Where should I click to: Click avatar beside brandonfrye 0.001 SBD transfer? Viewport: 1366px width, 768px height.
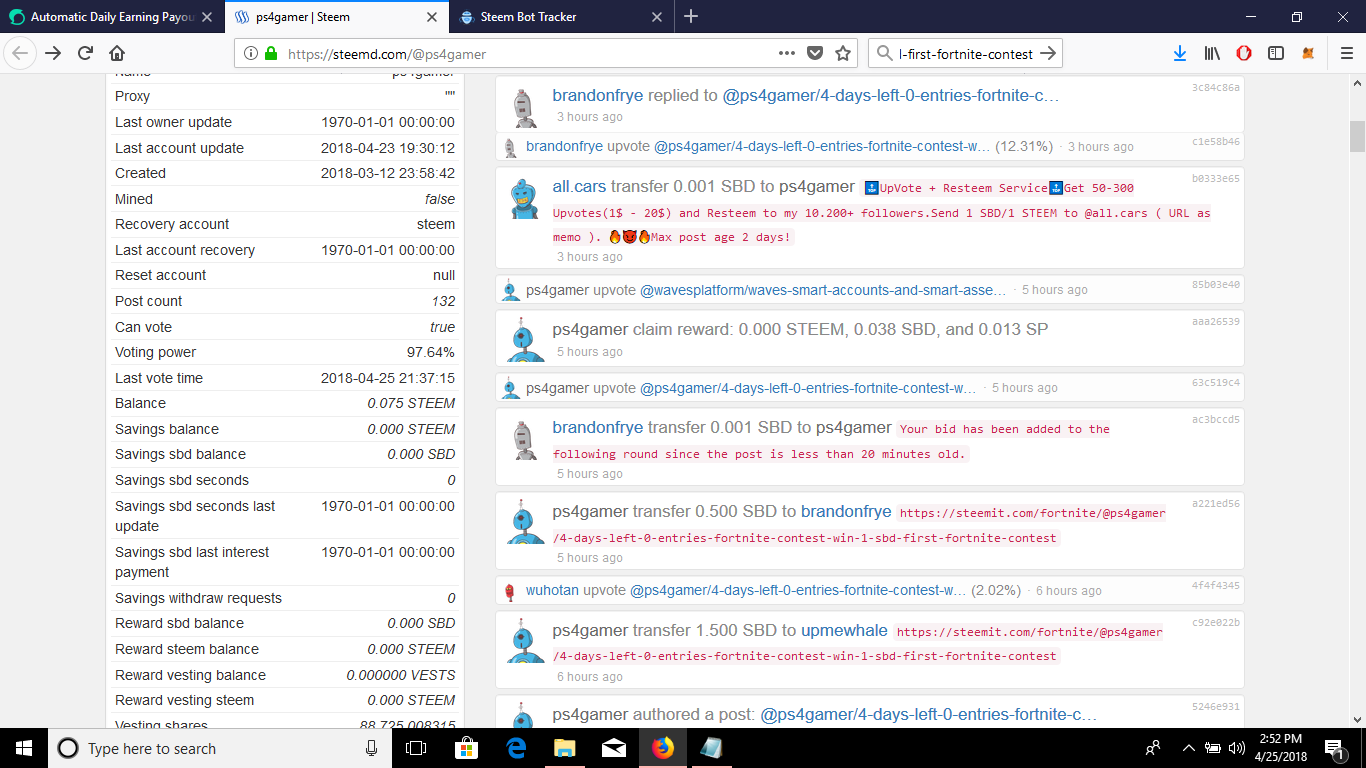pos(524,441)
